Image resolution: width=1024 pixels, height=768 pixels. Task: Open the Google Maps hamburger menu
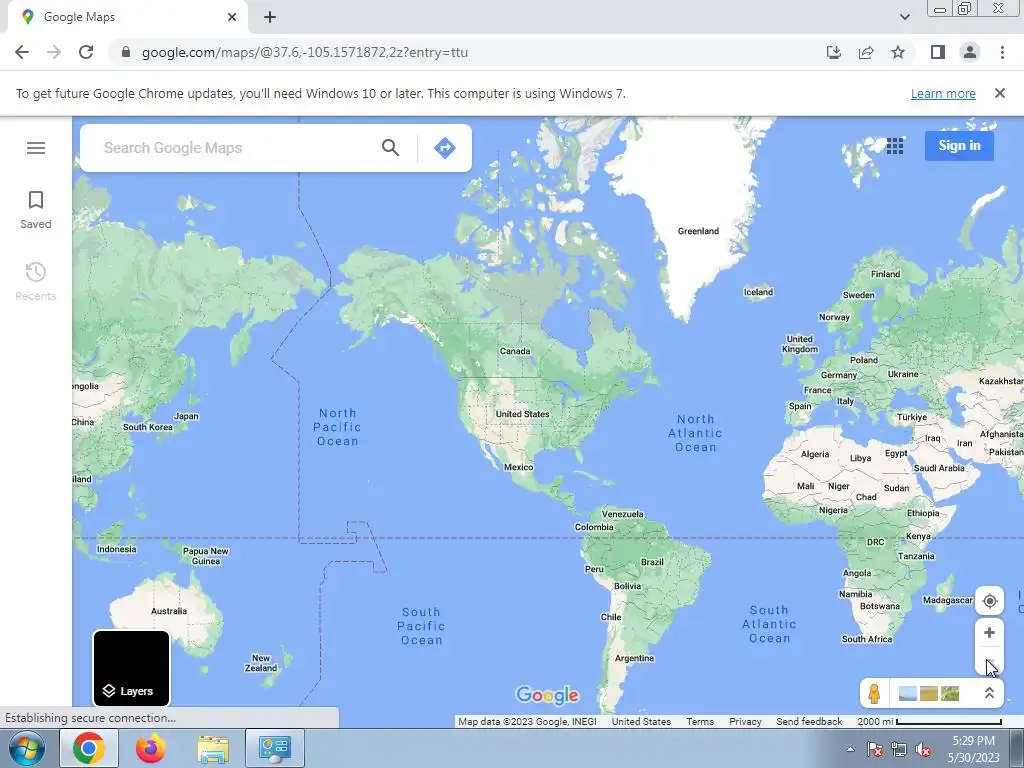tap(36, 148)
